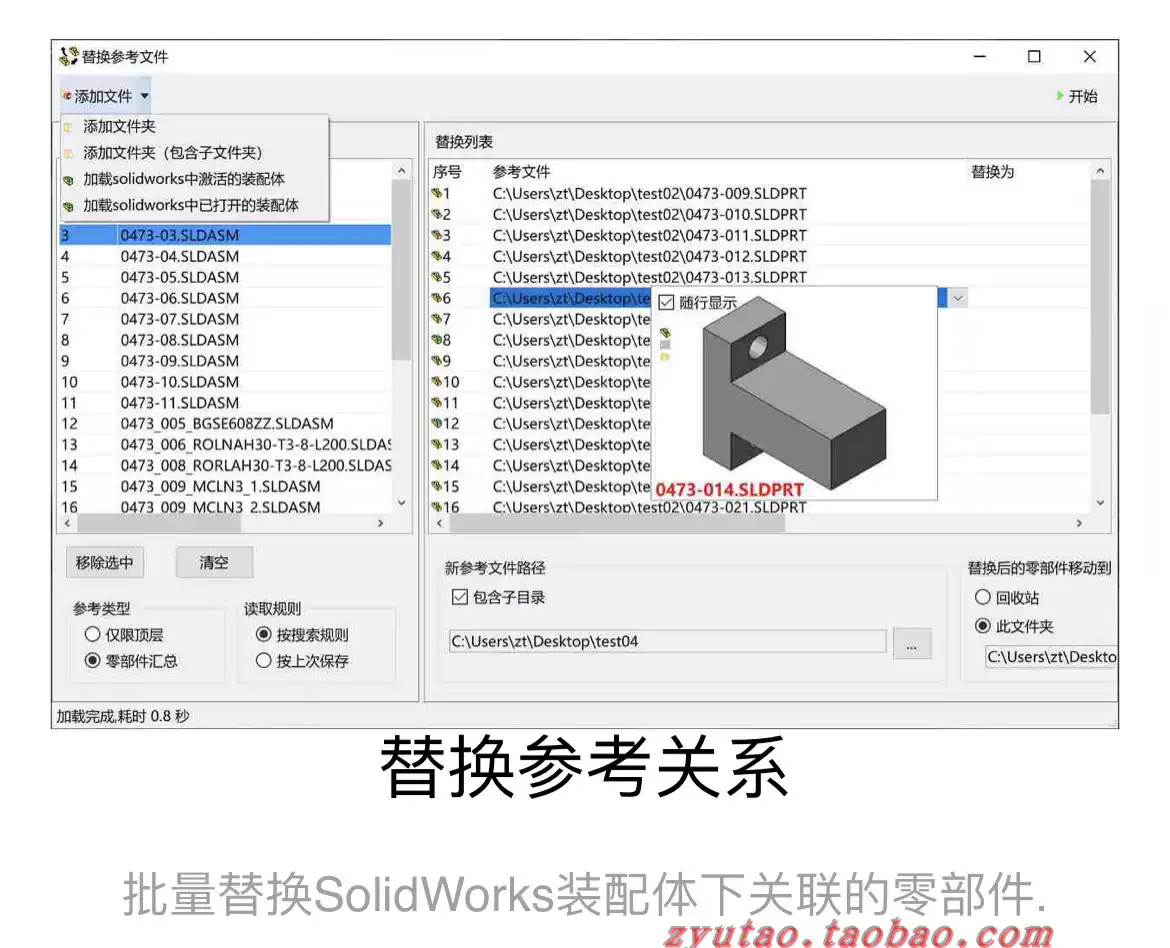Viewport: 1170px width, 948px height.
Task: Click the path input showing C:\Users\zt\Desktop\test04
Action: 660,642
